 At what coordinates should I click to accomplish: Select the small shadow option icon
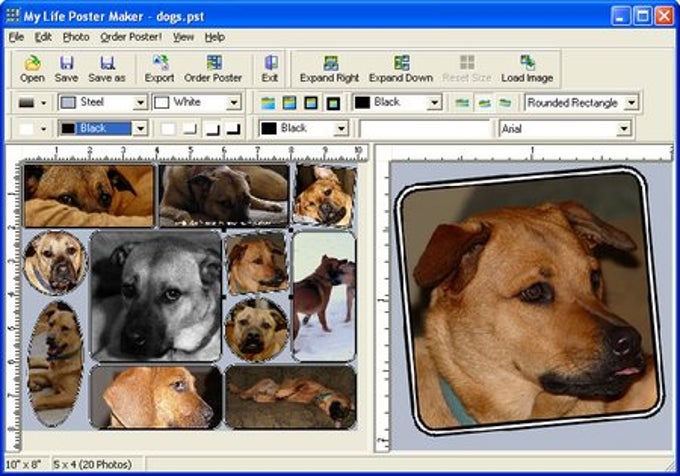[x=190, y=128]
